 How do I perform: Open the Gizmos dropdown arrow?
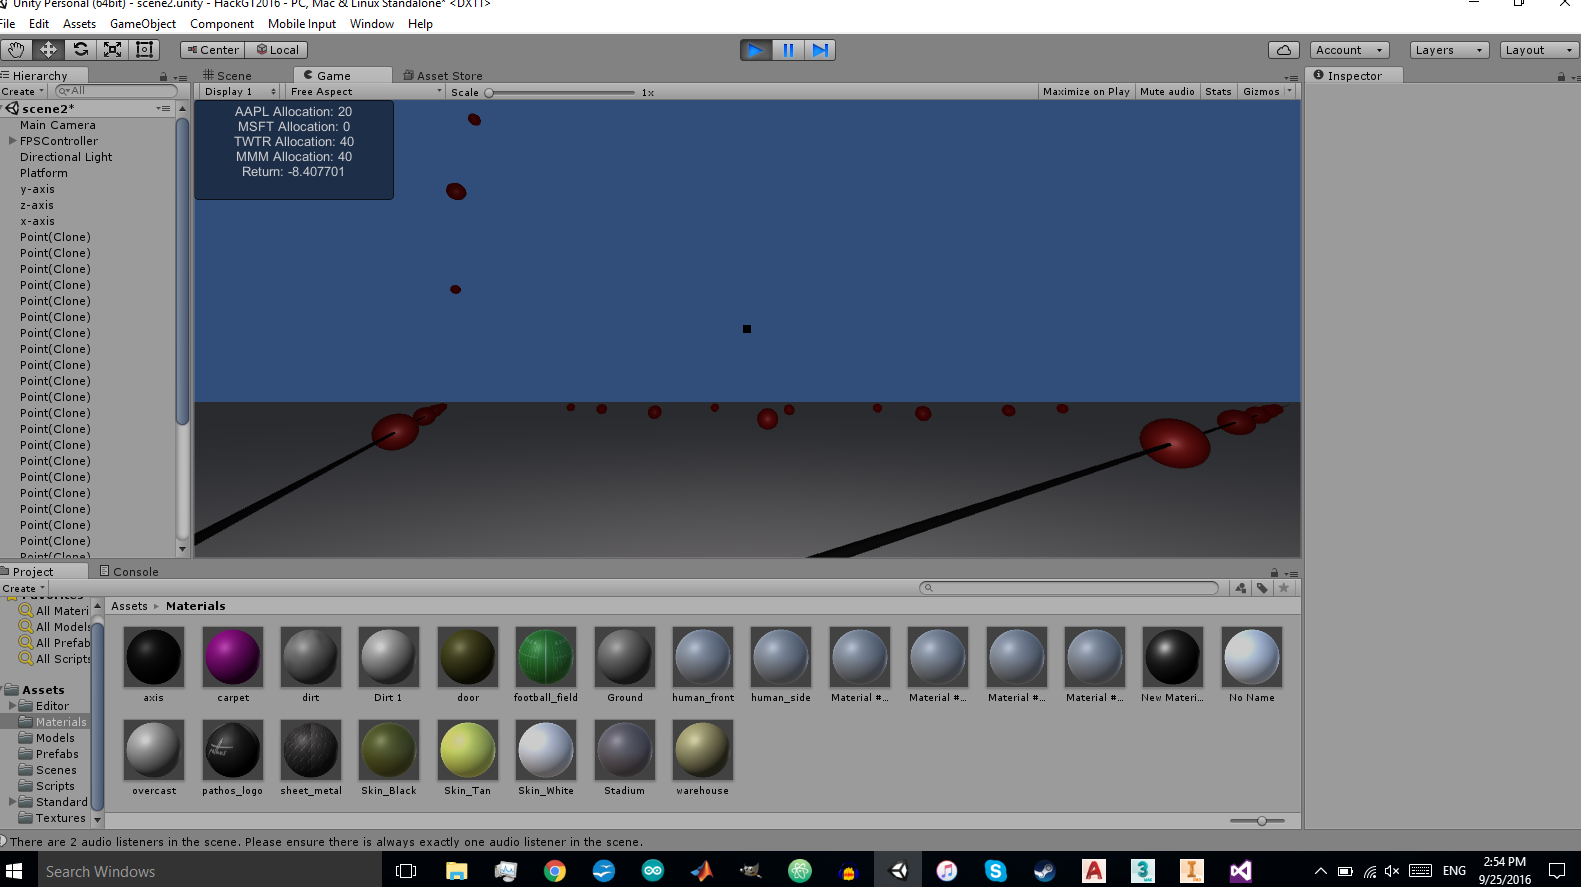(x=1289, y=91)
